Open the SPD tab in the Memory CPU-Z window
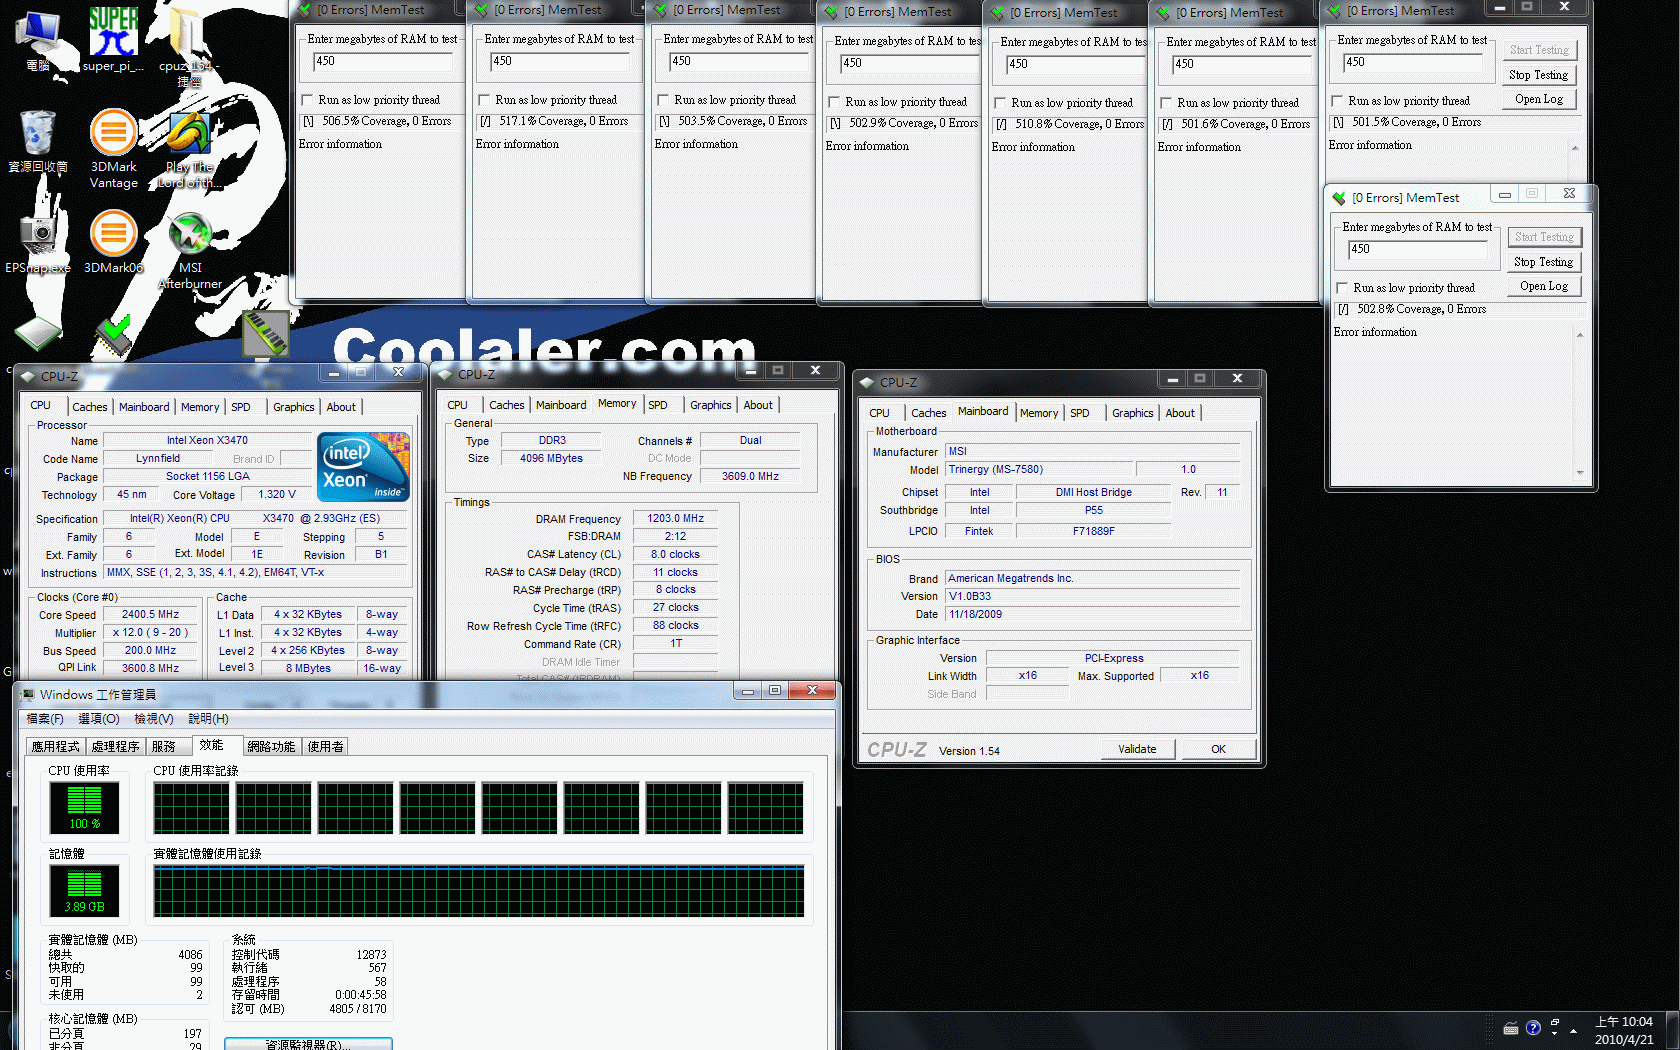This screenshot has height=1050, width=1680. pyautogui.click(x=658, y=405)
